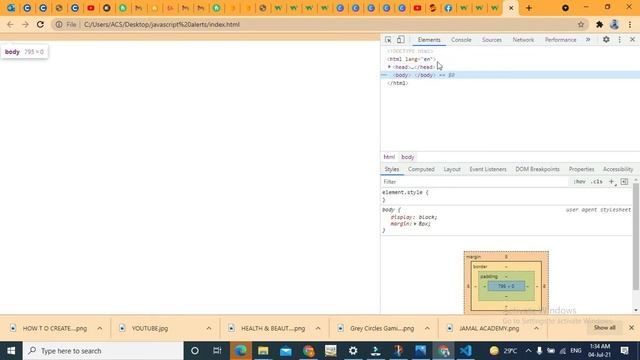Open the Computed subtab

tap(421, 169)
